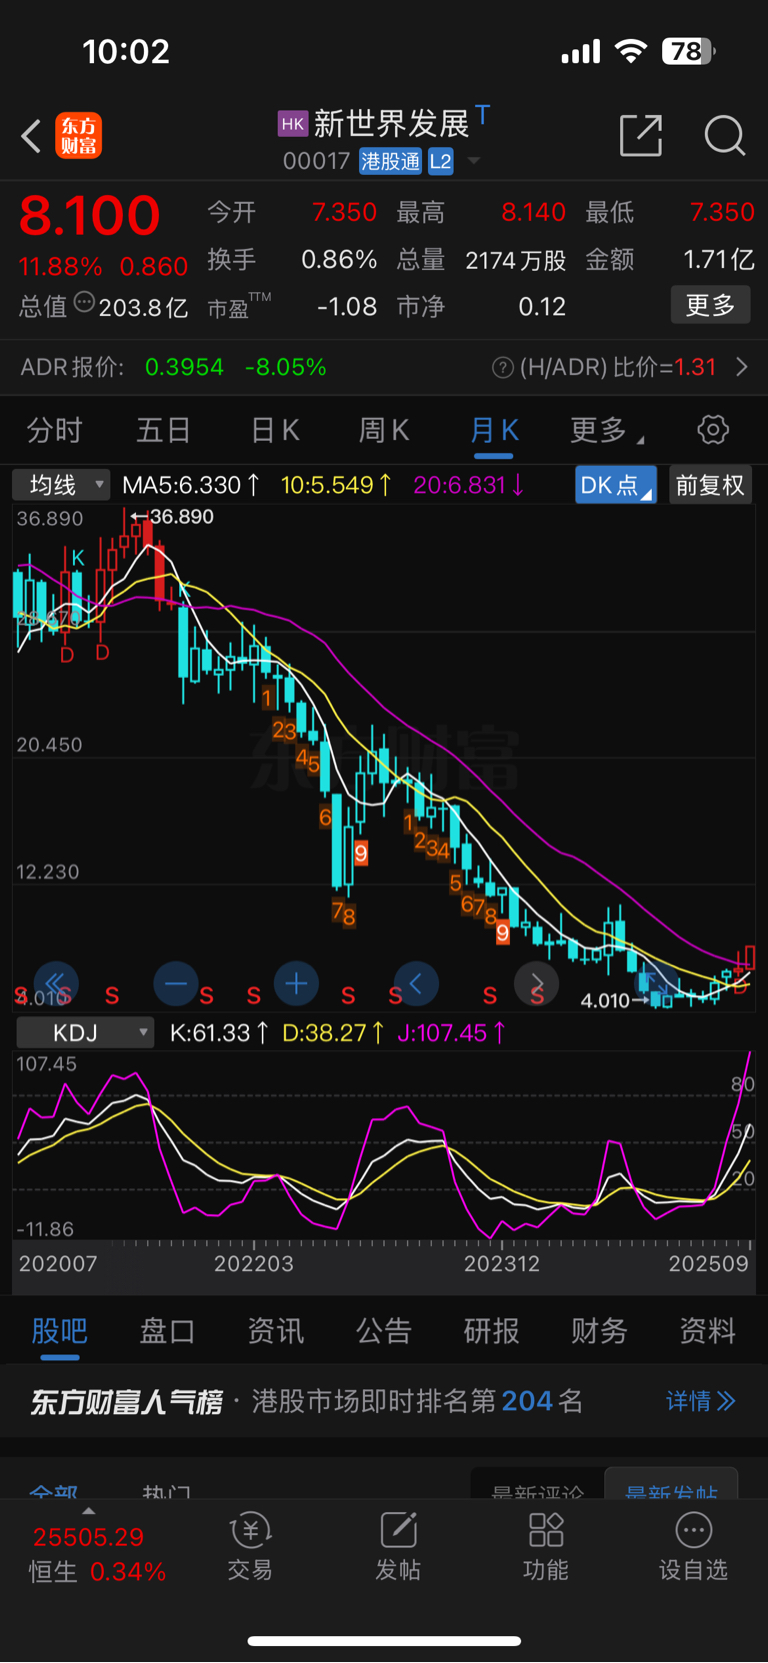Open chart settings gear icon
The width and height of the screenshot is (768, 1663).
click(713, 430)
